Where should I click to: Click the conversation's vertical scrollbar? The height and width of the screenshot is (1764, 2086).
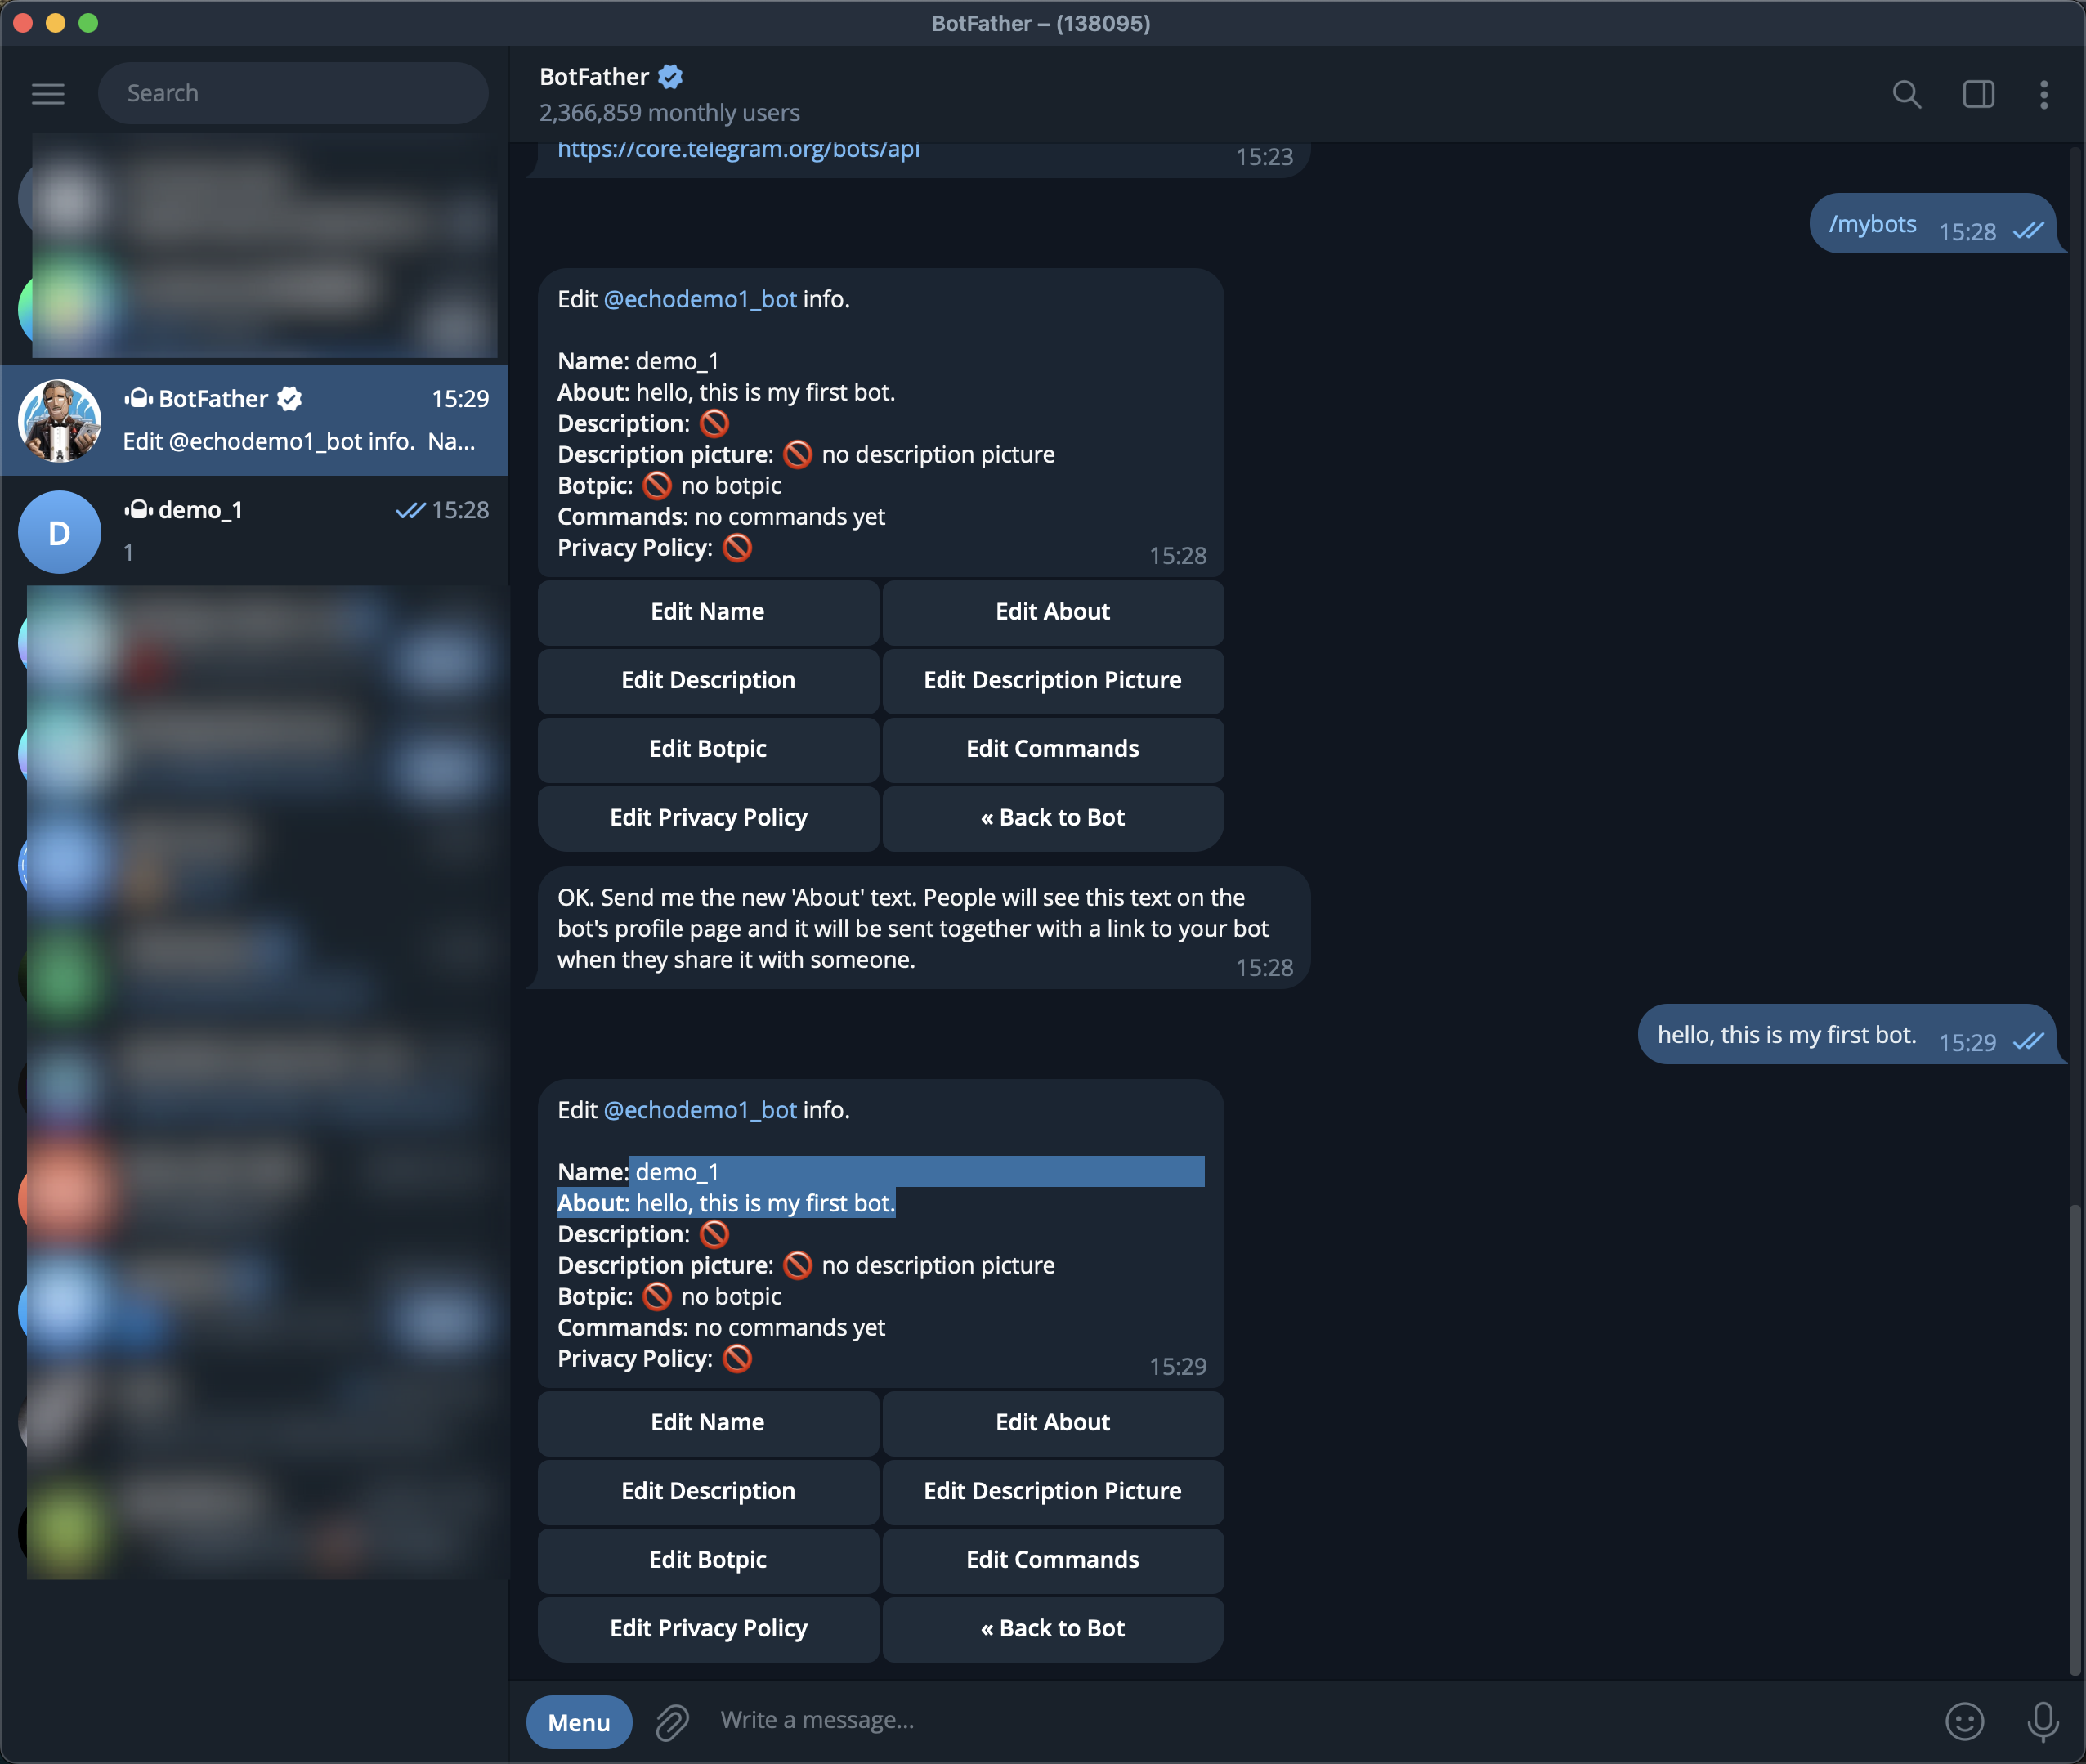2074,1440
